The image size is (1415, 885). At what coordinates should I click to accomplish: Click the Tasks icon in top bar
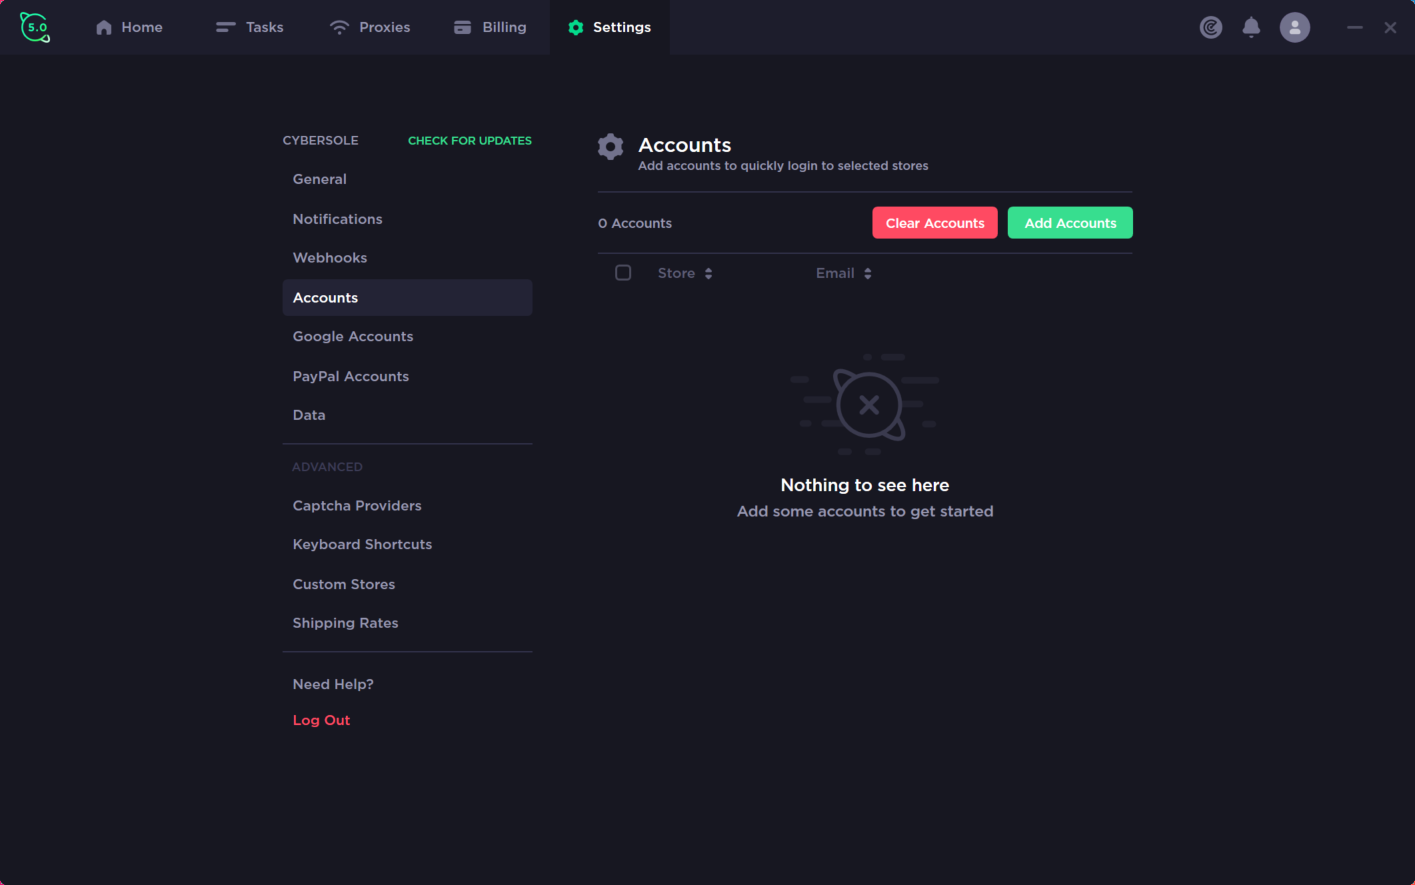(226, 27)
